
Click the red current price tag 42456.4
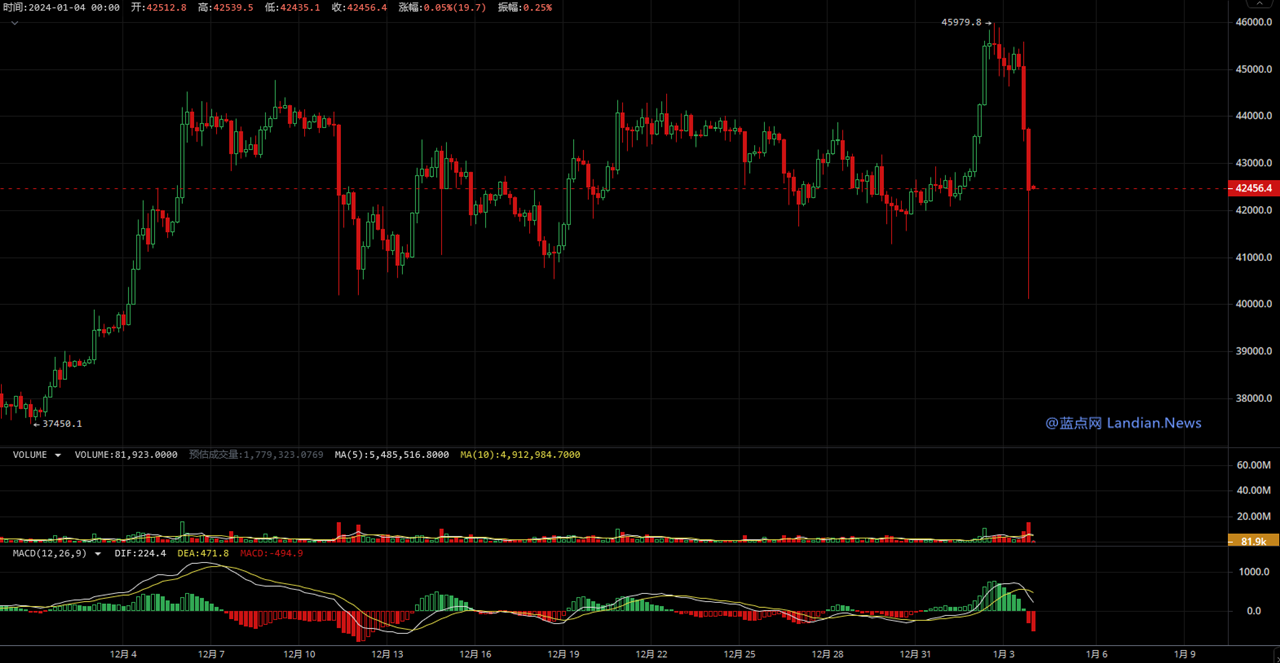tap(1253, 188)
